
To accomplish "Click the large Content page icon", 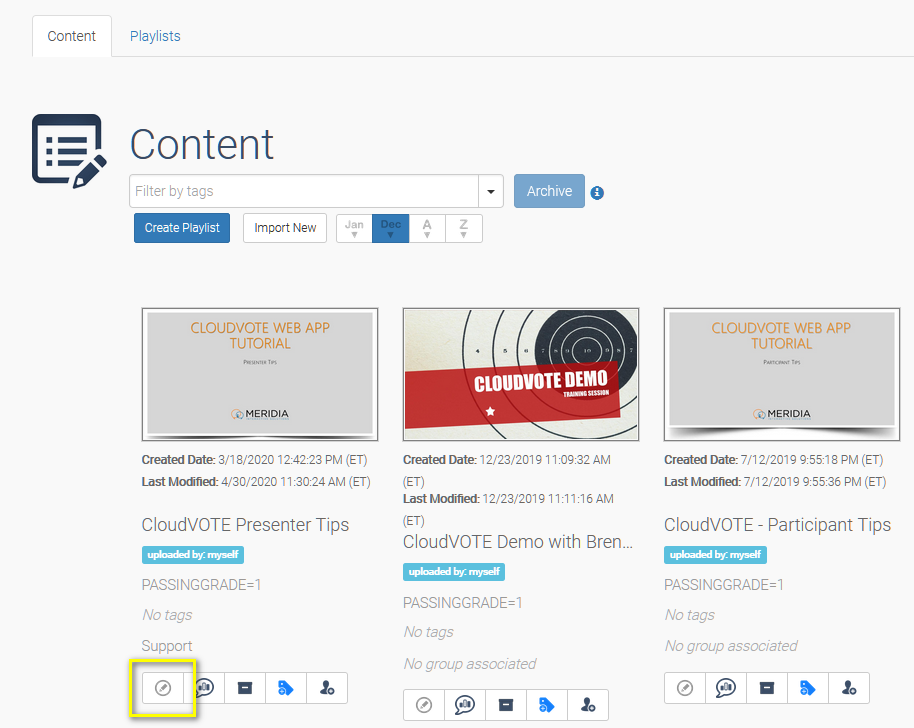I will [x=69, y=151].
